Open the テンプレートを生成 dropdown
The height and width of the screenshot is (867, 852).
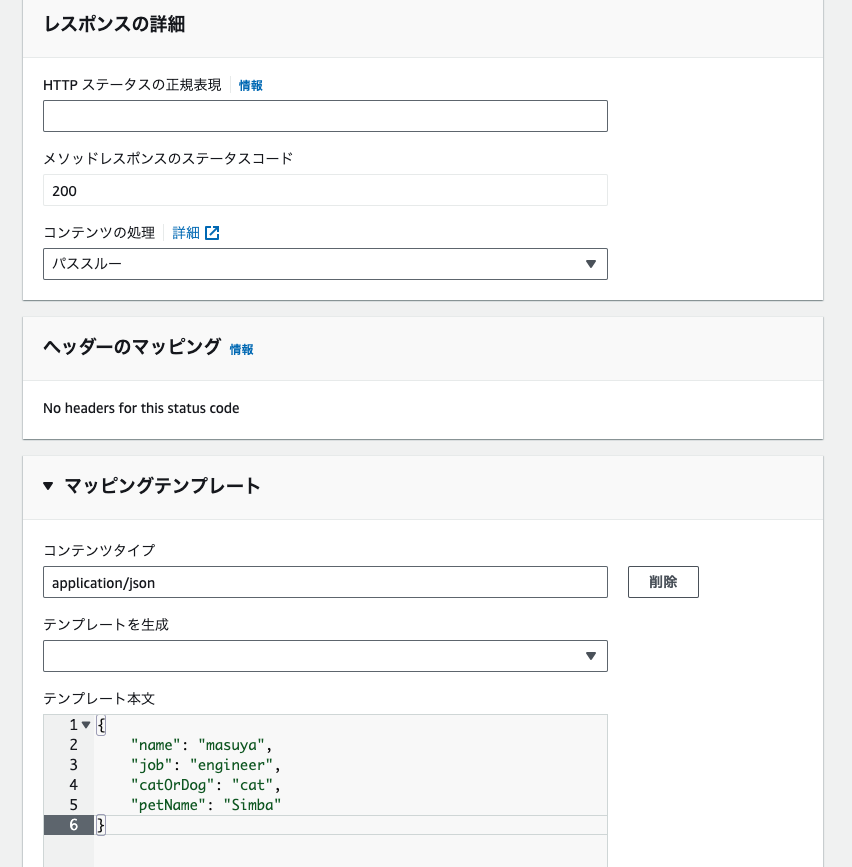[325, 656]
